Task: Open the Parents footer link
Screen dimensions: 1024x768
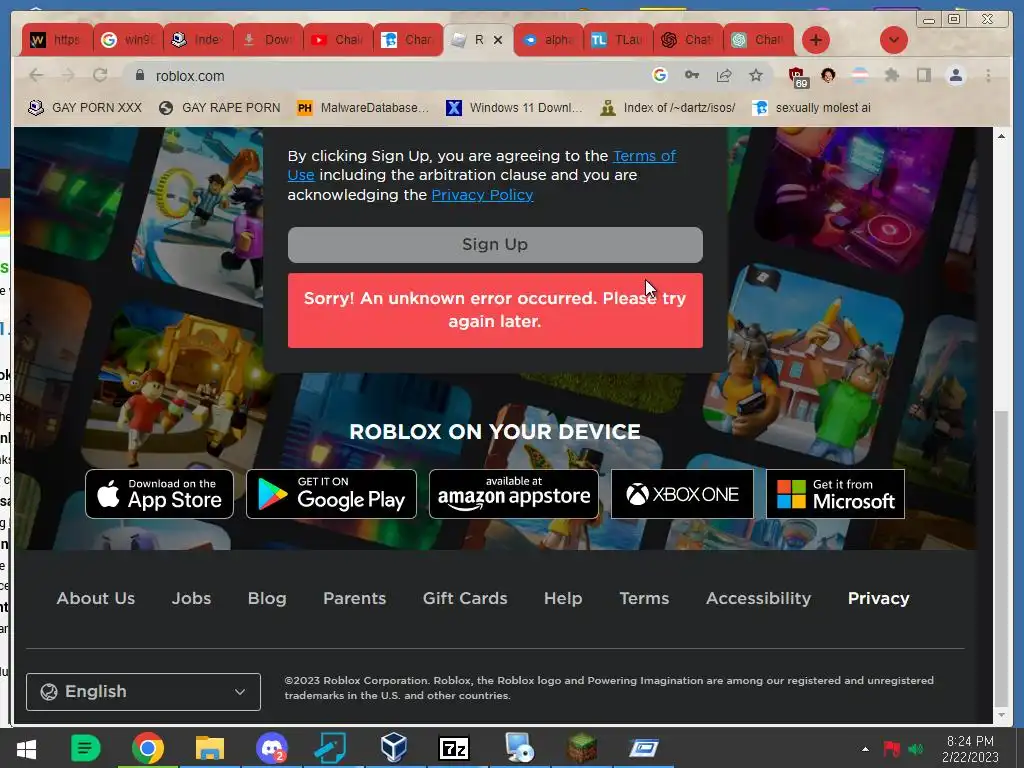Action: pyautogui.click(x=355, y=598)
